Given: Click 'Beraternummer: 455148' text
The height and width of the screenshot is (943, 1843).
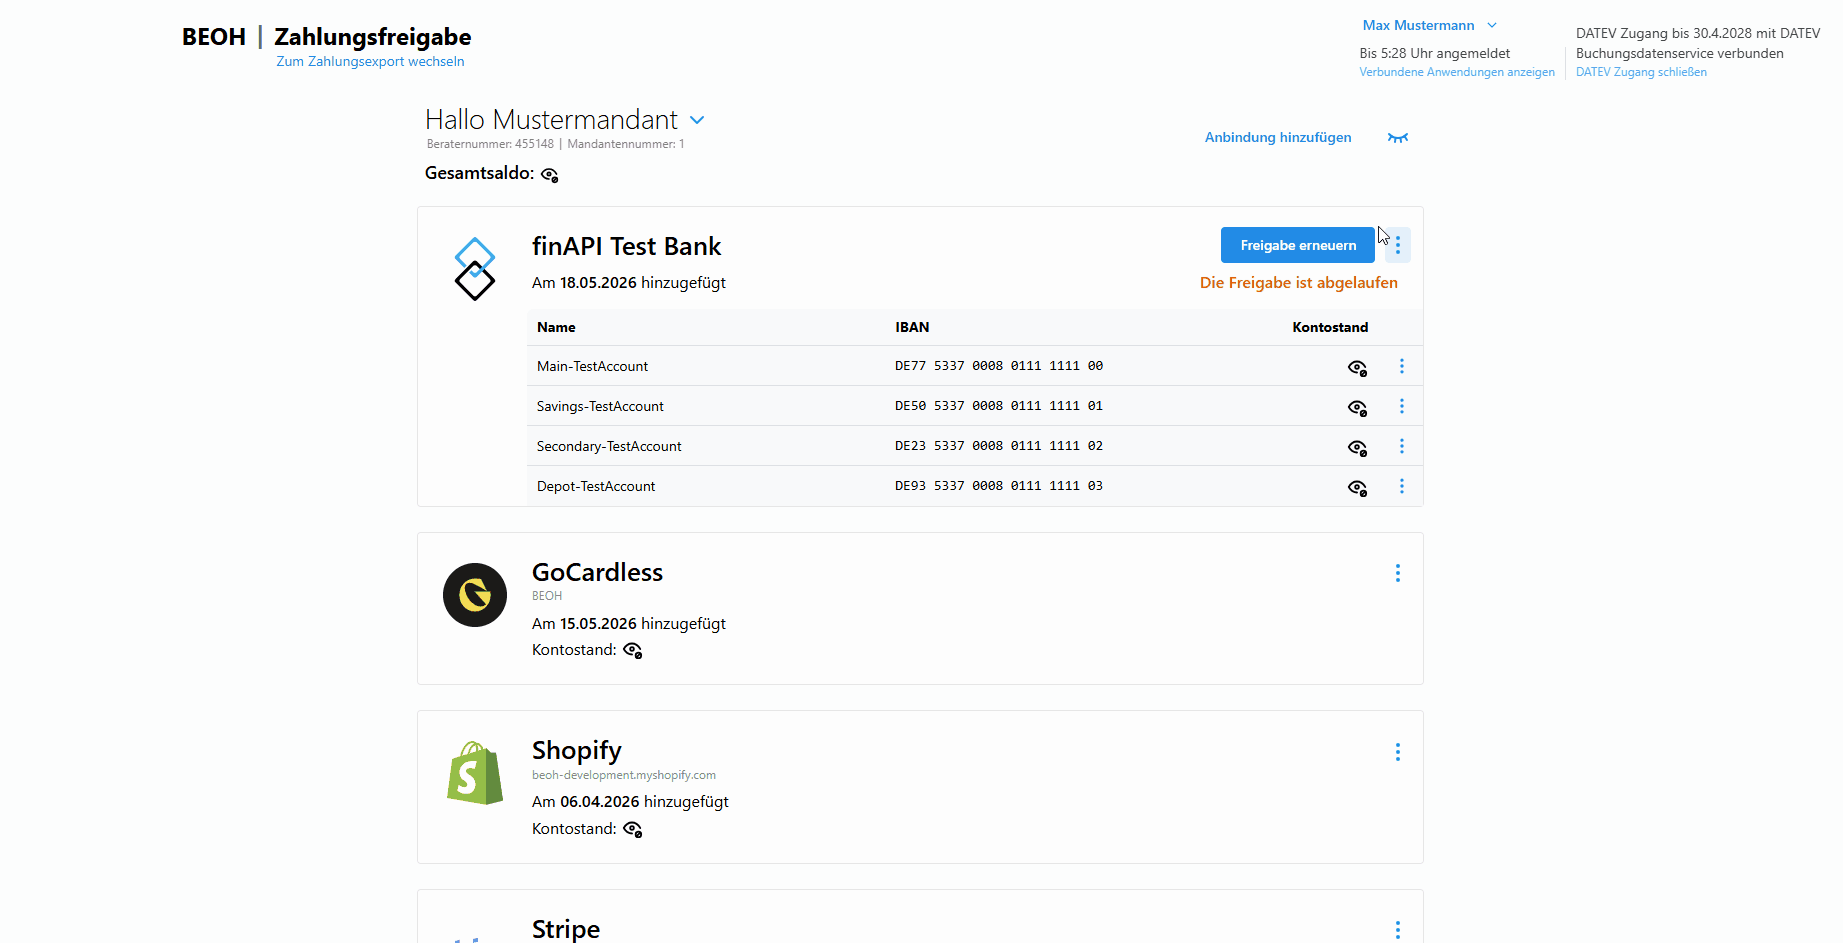Looking at the screenshot, I should [x=490, y=144].
